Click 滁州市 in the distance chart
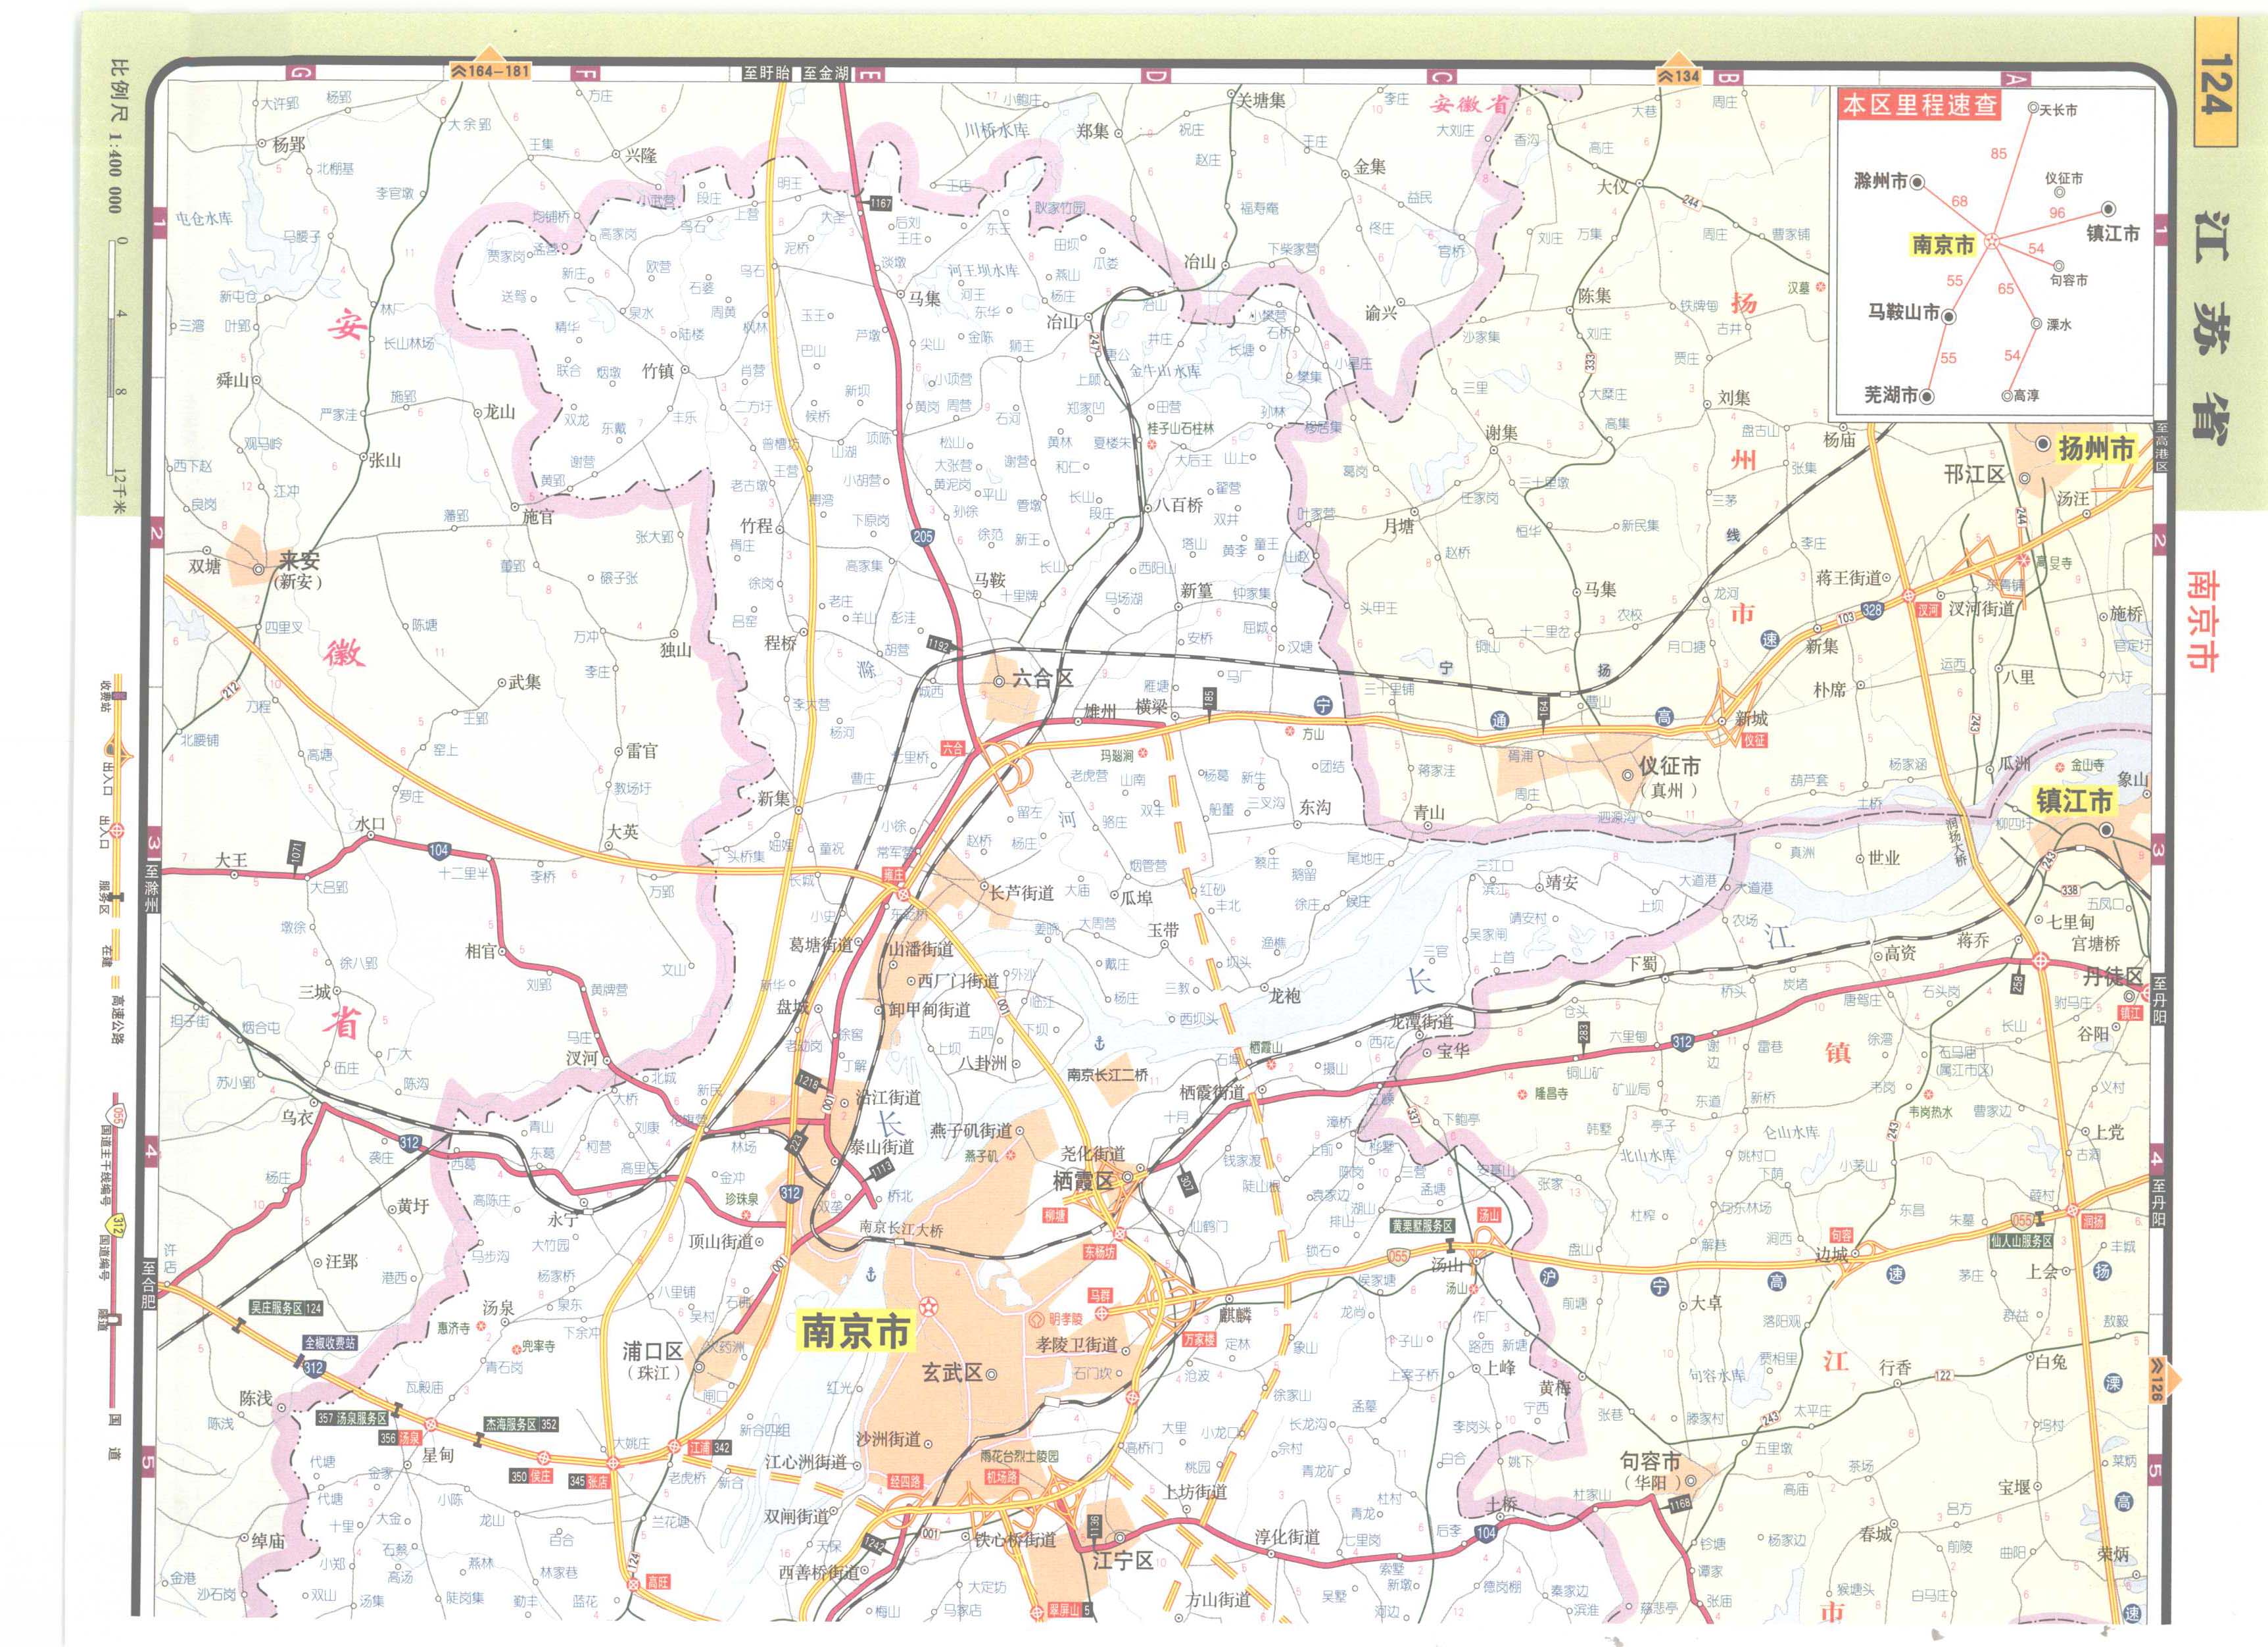 pos(1880,182)
